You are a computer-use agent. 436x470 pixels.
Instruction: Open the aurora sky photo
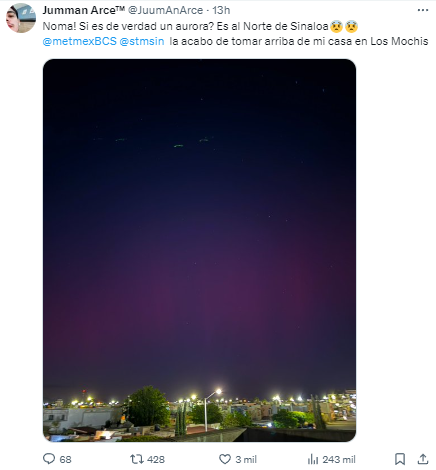click(x=199, y=250)
